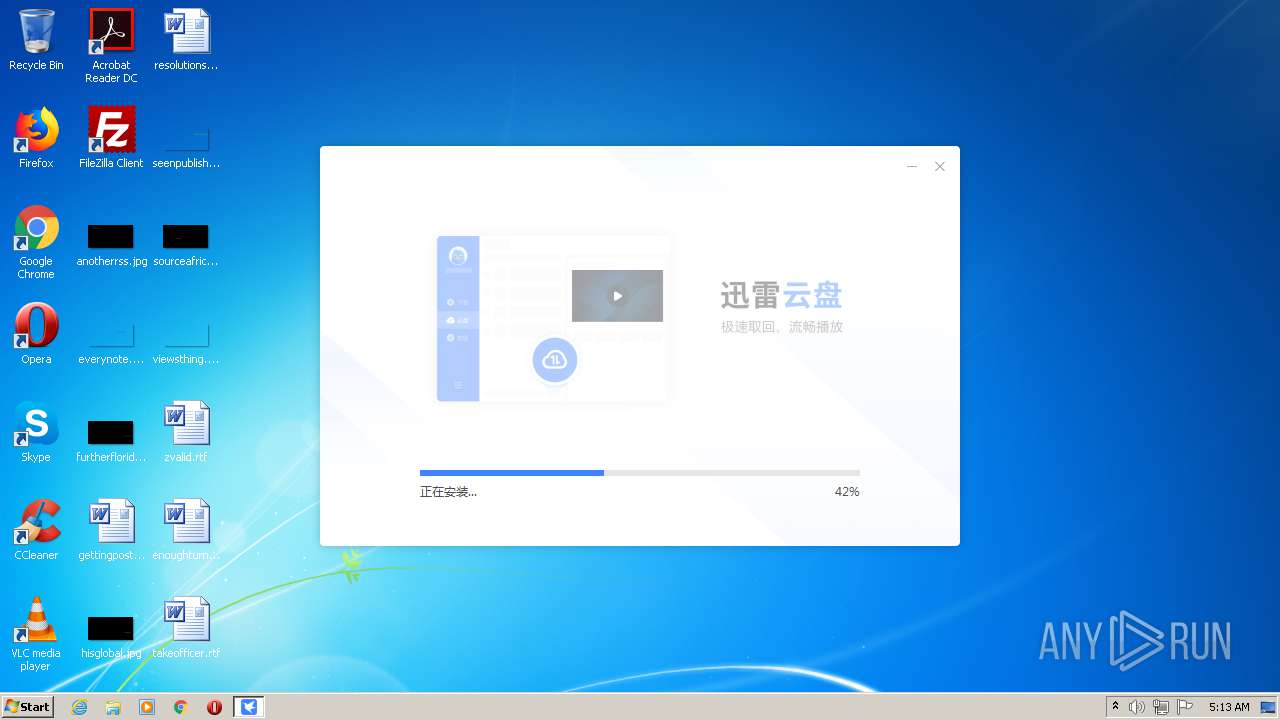Launch Firefox from the desktop
The width and height of the screenshot is (1280, 720).
pos(36,138)
